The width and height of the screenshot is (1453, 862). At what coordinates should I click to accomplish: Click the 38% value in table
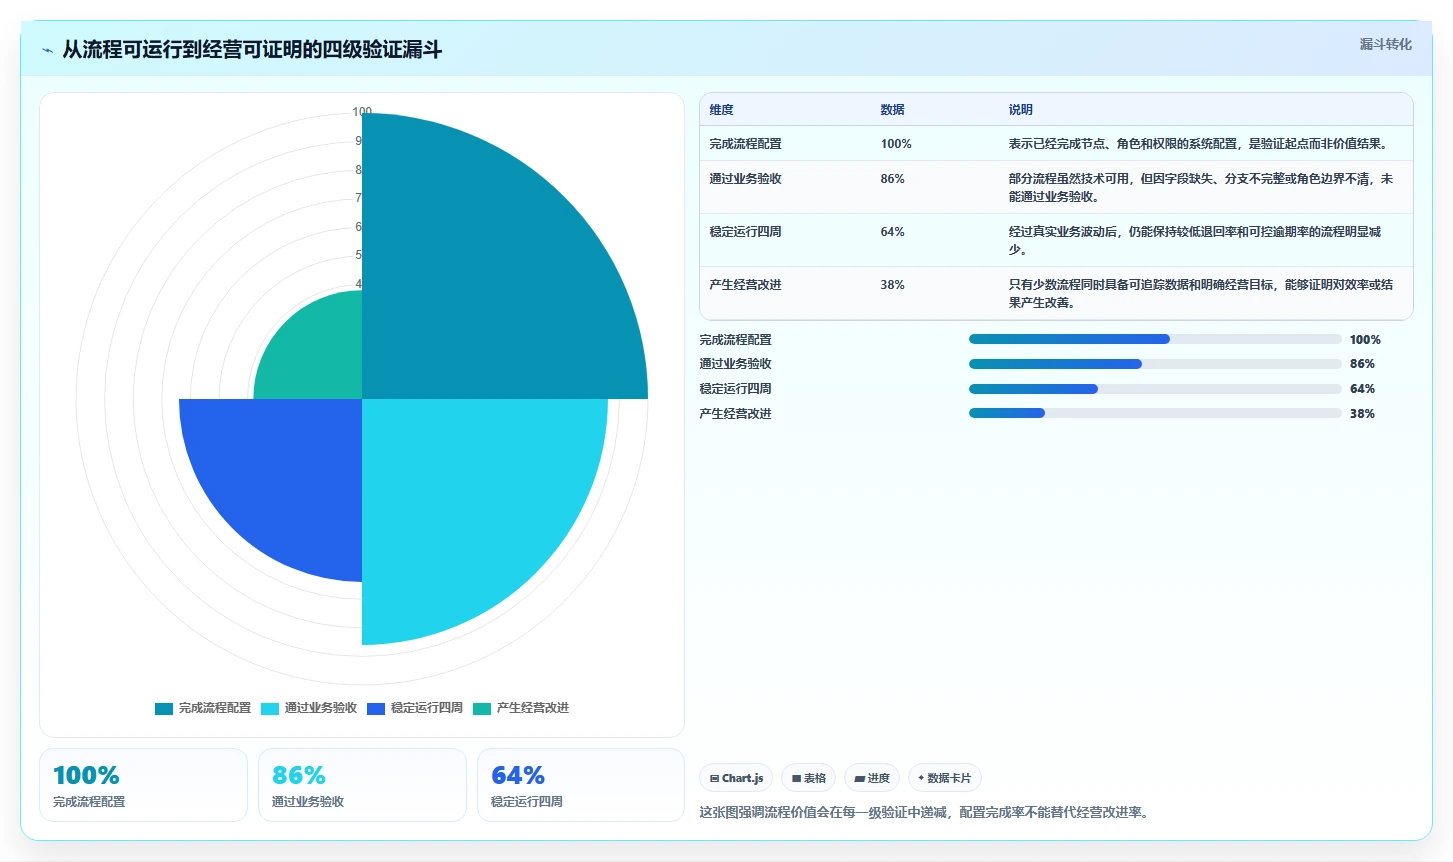pyautogui.click(x=892, y=285)
